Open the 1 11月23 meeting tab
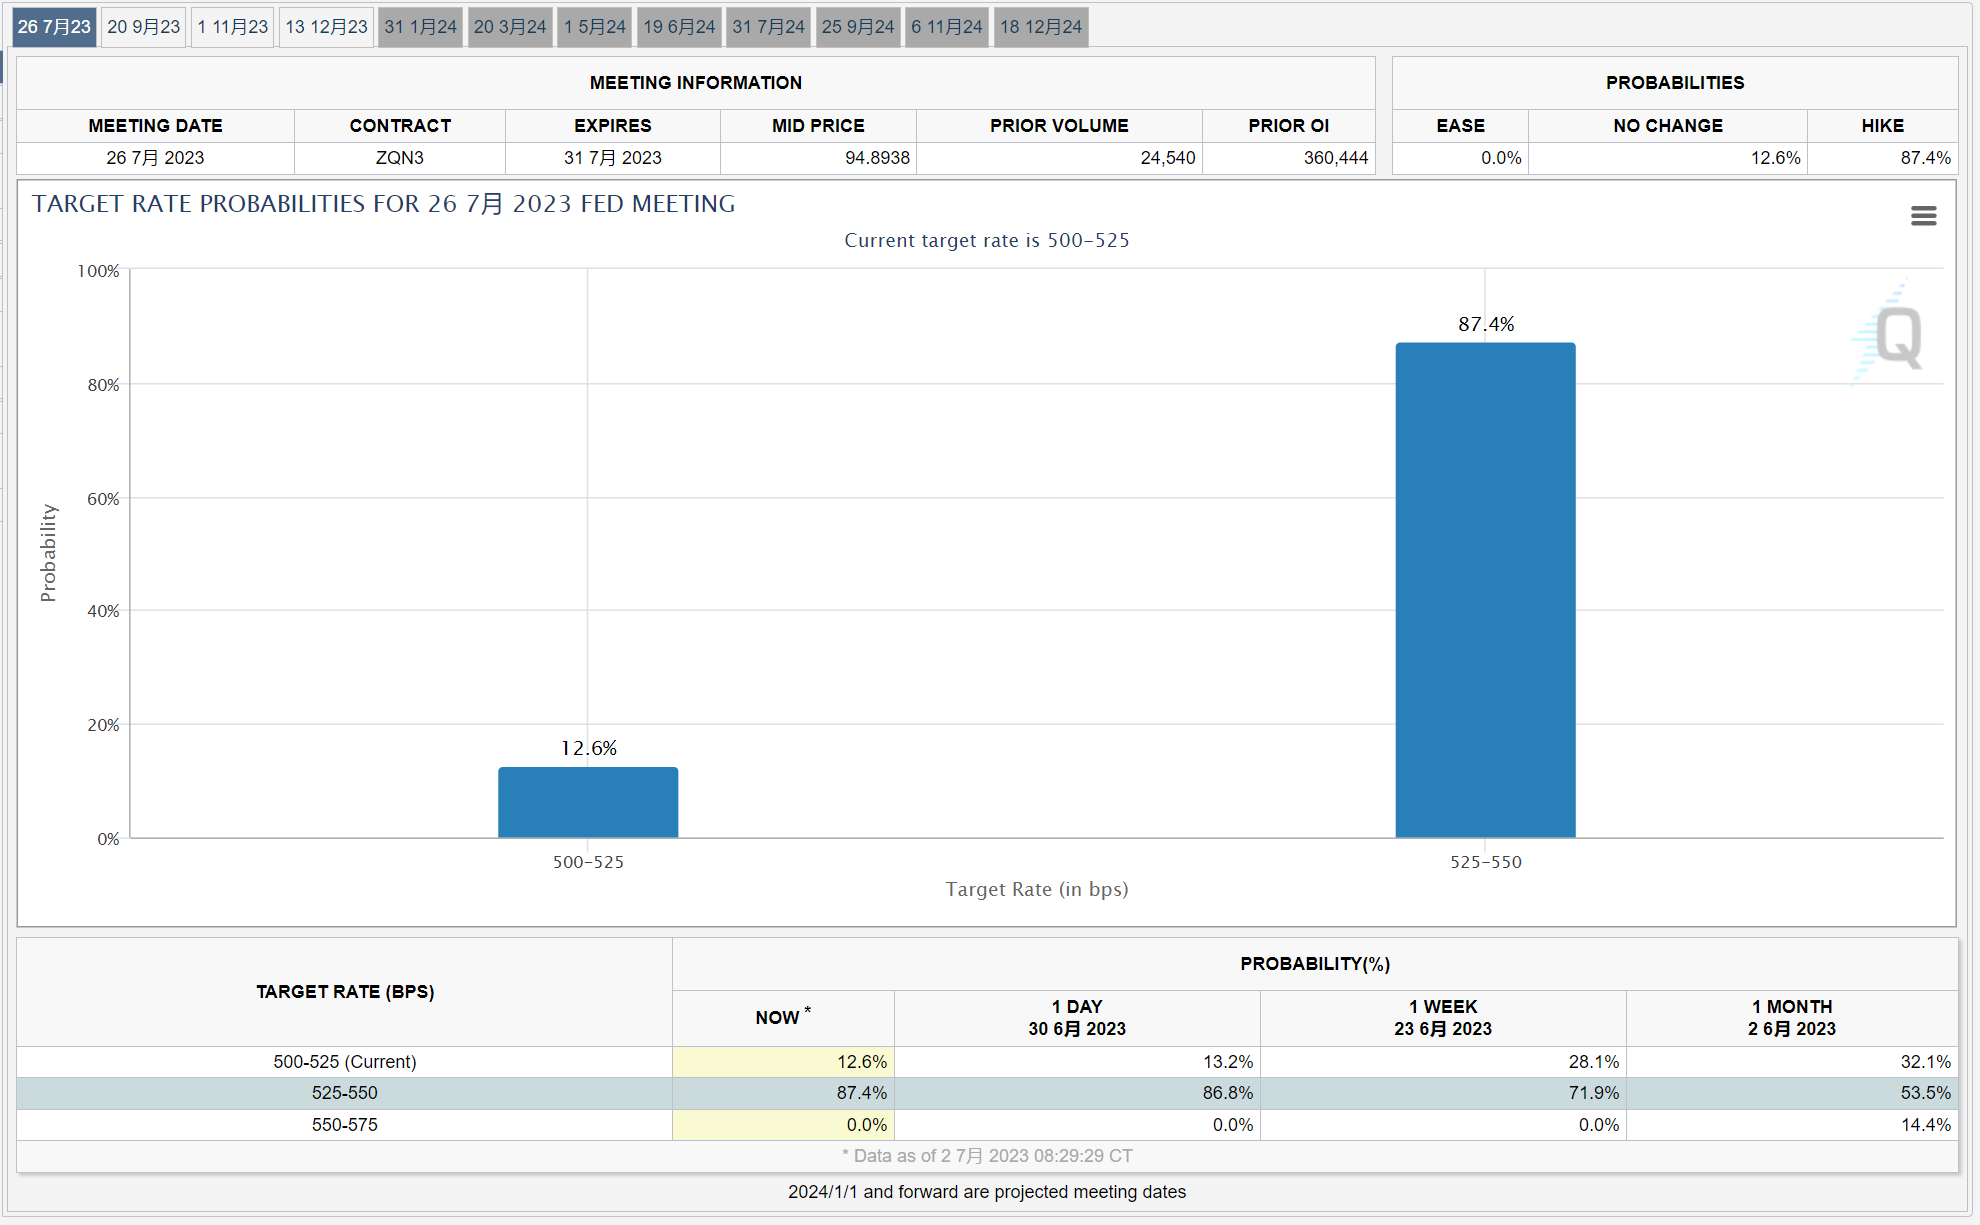Image resolution: width=1980 pixels, height=1225 pixels. (x=233, y=27)
